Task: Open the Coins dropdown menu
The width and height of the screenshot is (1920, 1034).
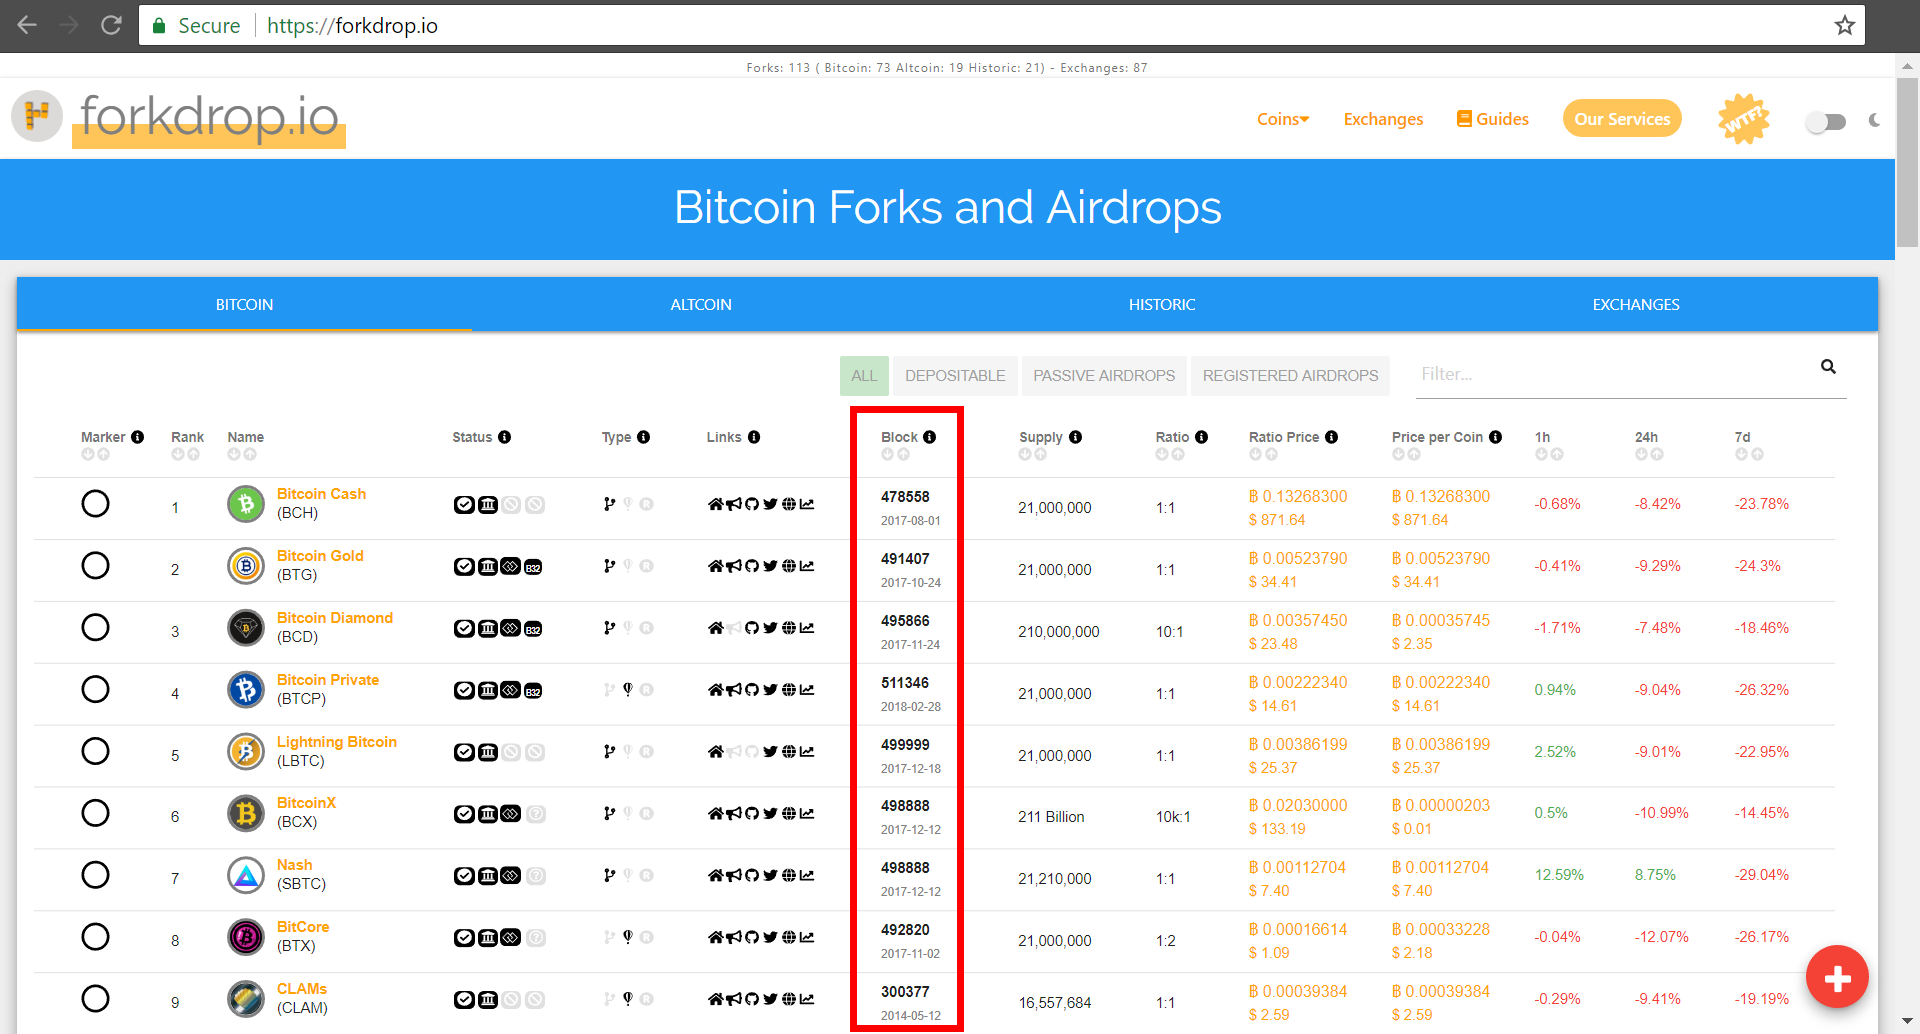Action: coord(1283,119)
